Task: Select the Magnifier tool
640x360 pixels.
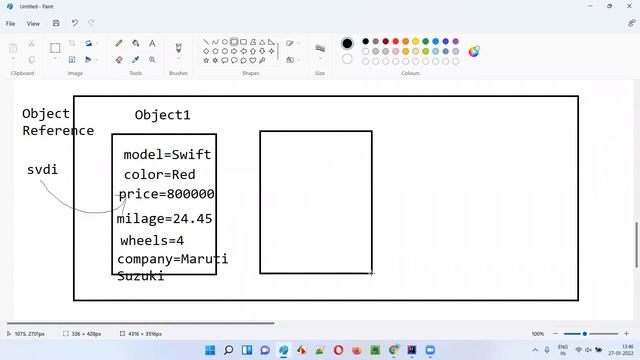Action: click(x=152, y=60)
